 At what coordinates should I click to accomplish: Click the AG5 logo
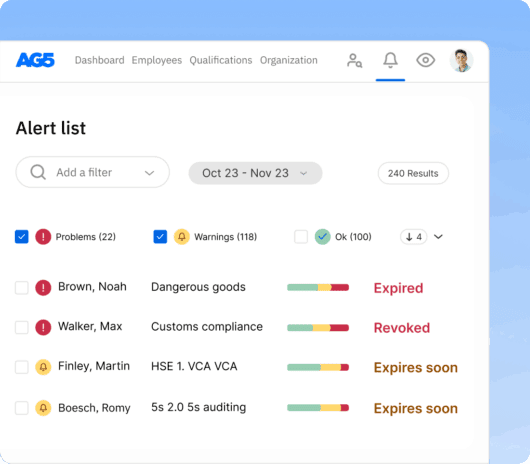35,60
